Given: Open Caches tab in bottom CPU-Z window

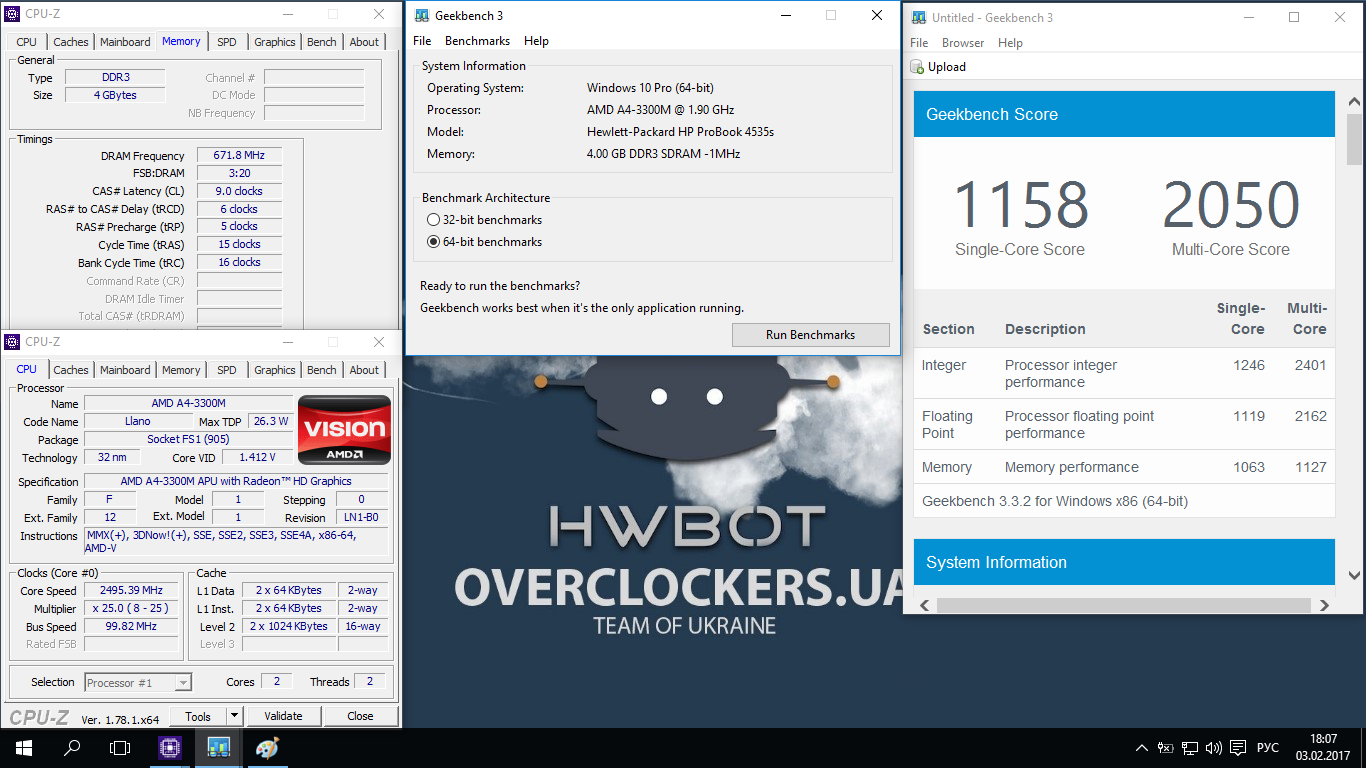Looking at the screenshot, I should (x=71, y=370).
